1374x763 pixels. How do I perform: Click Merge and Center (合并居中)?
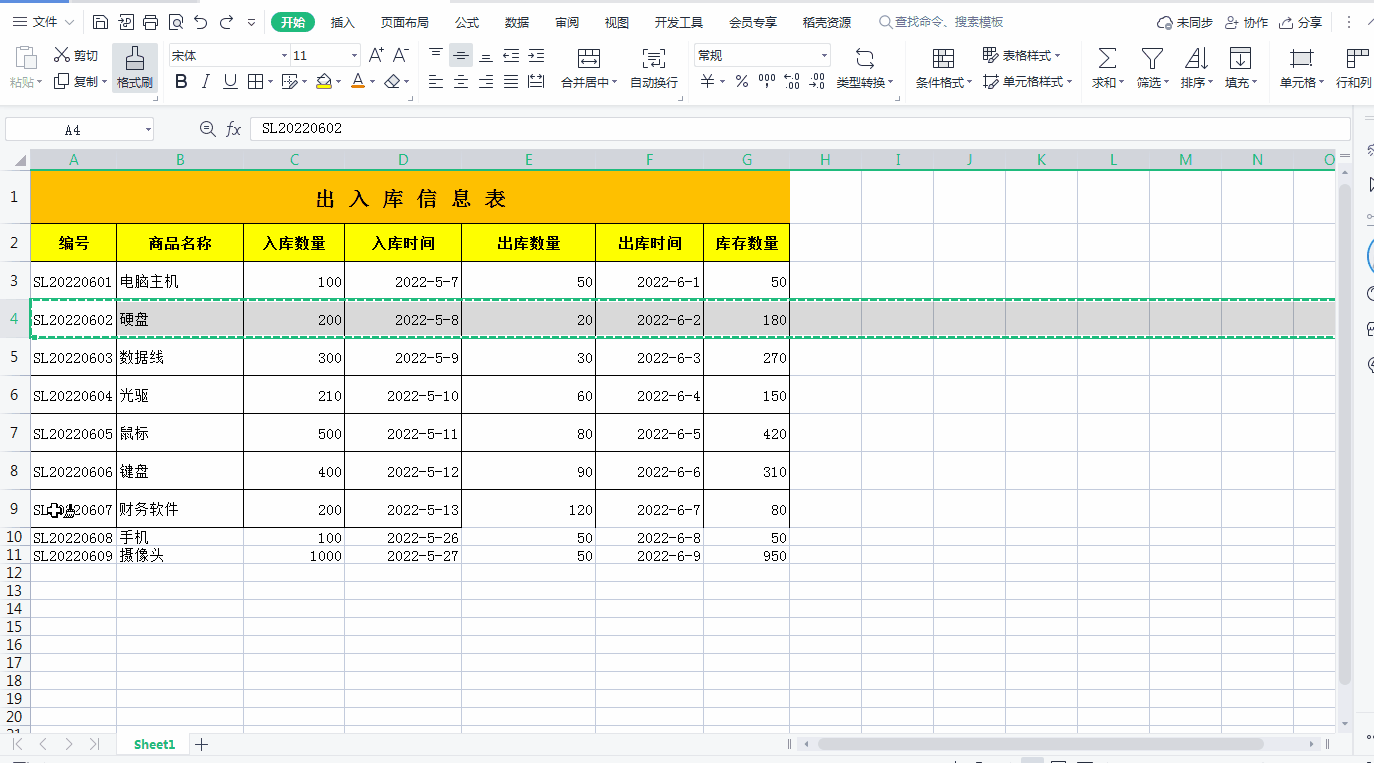pos(589,68)
